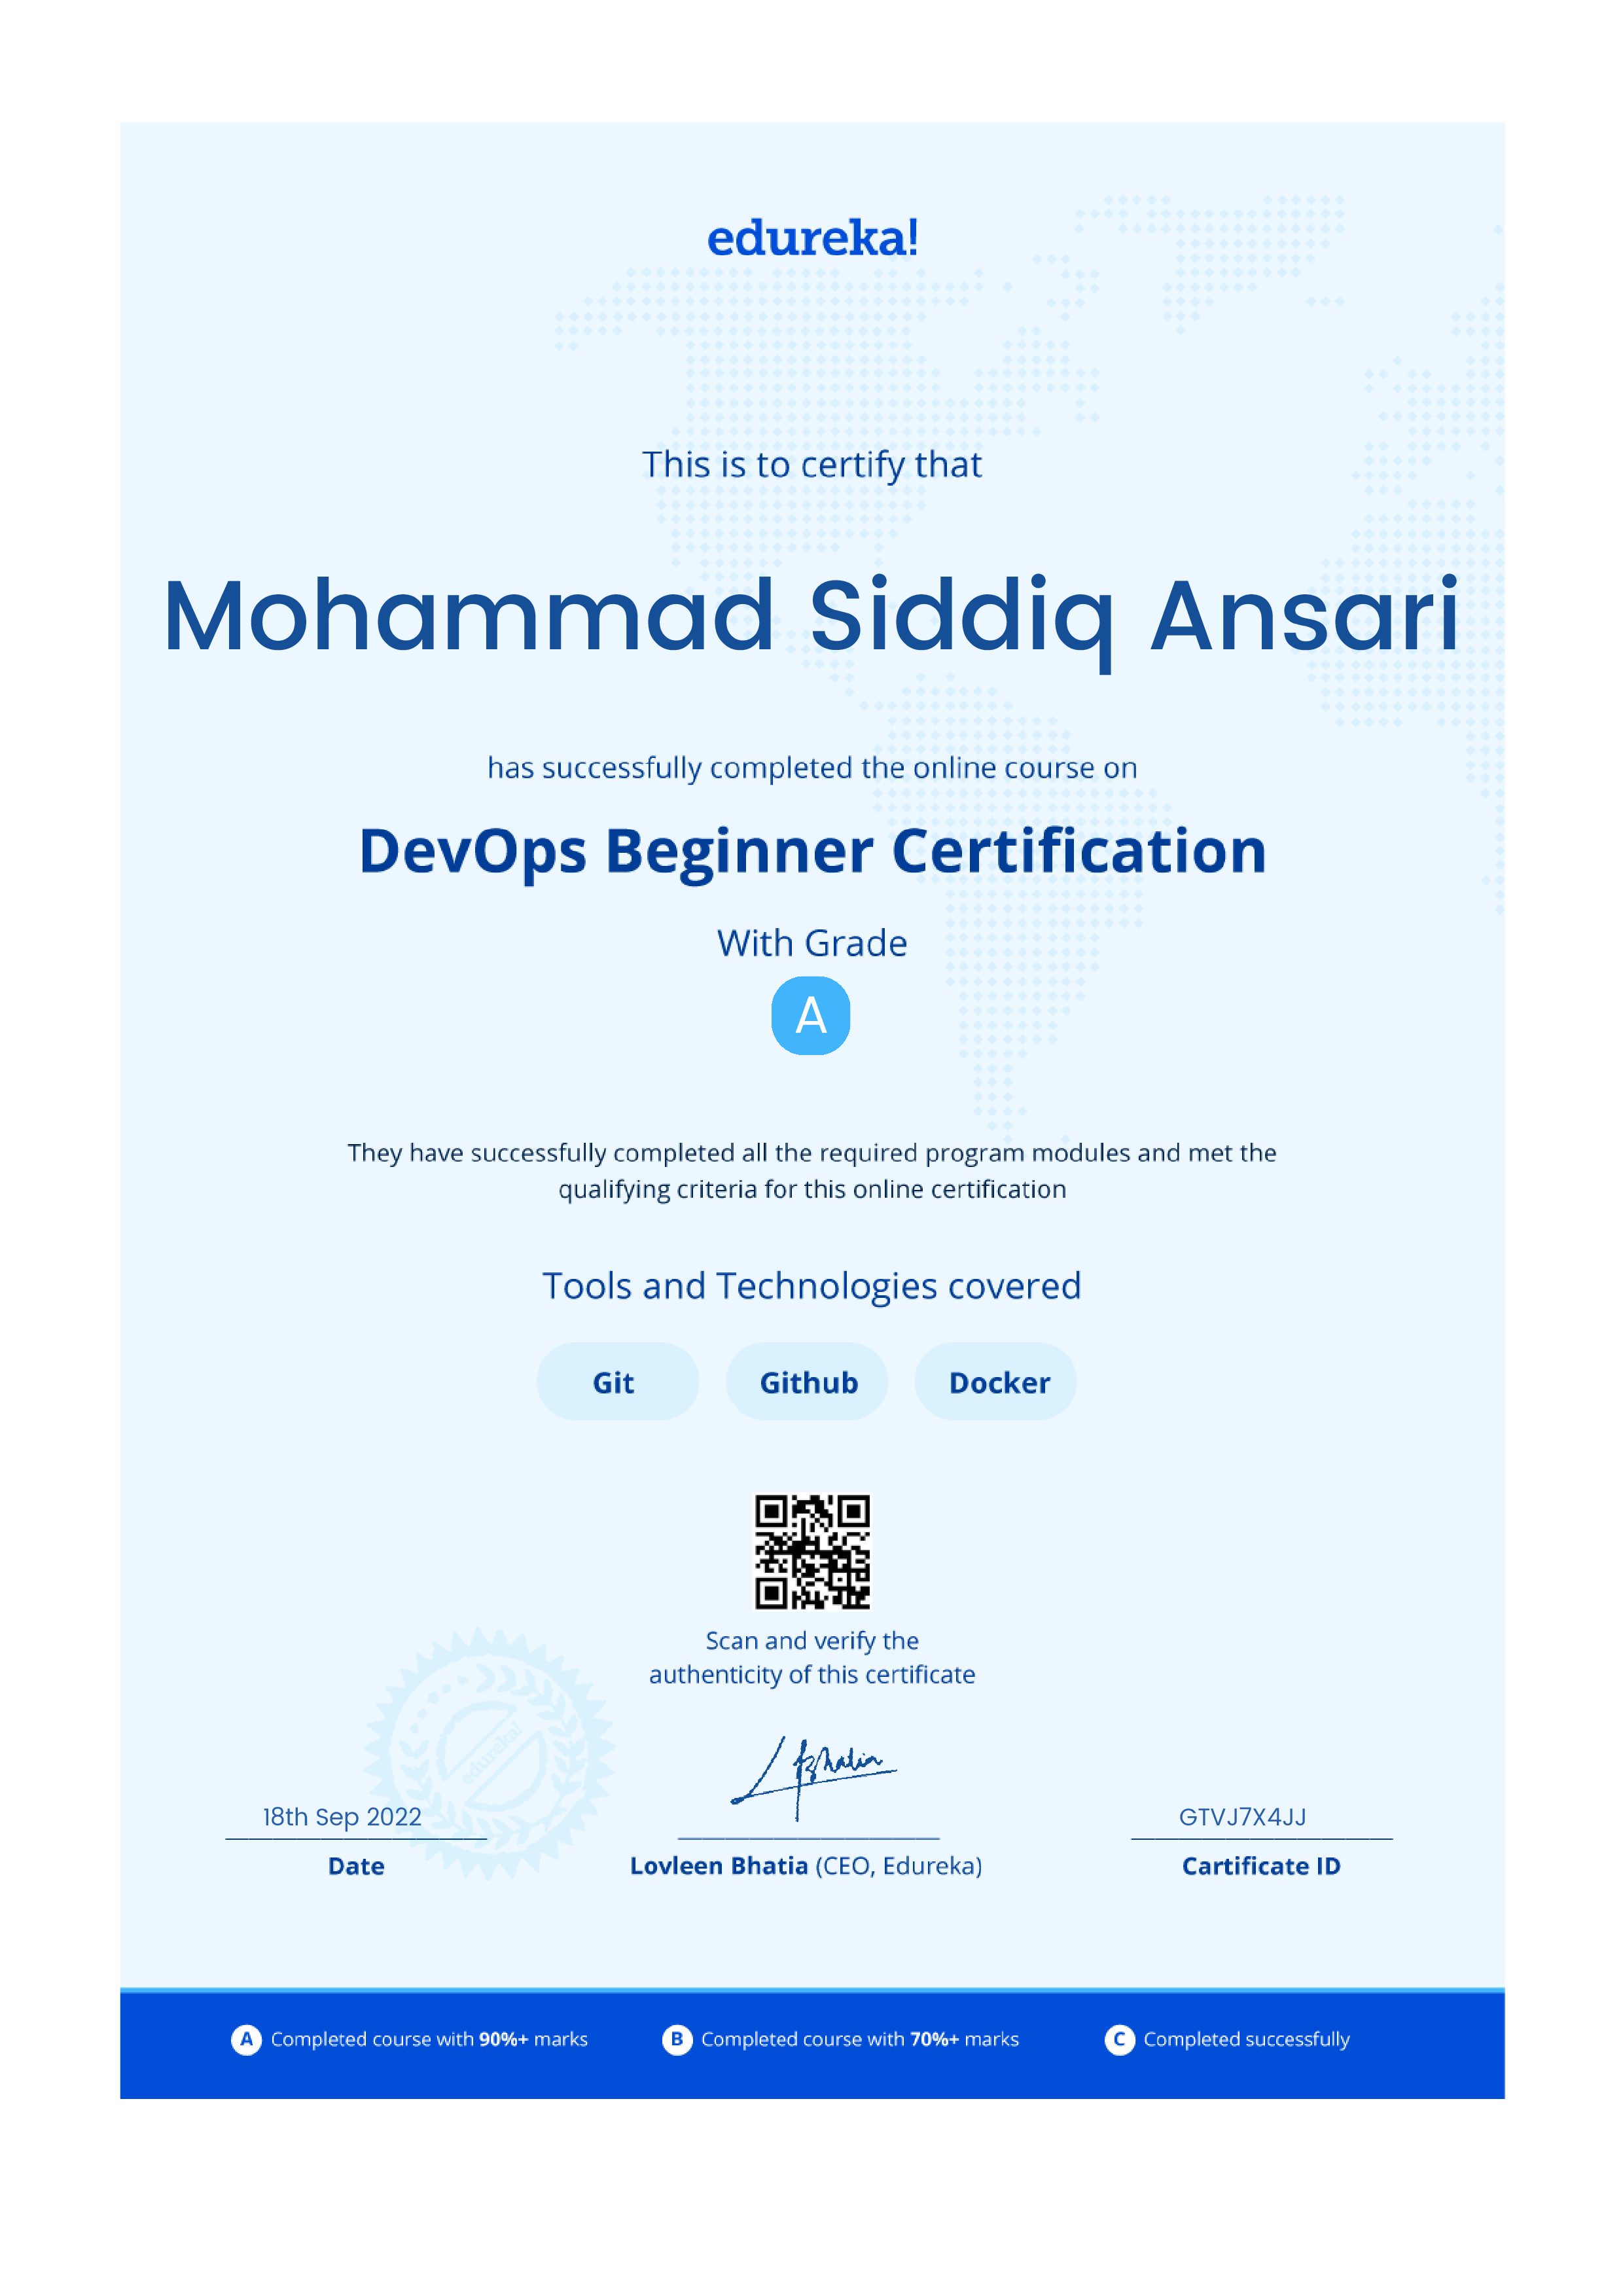
Task: Click 'authenticity of this certificate' line
Action: (812, 1674)
